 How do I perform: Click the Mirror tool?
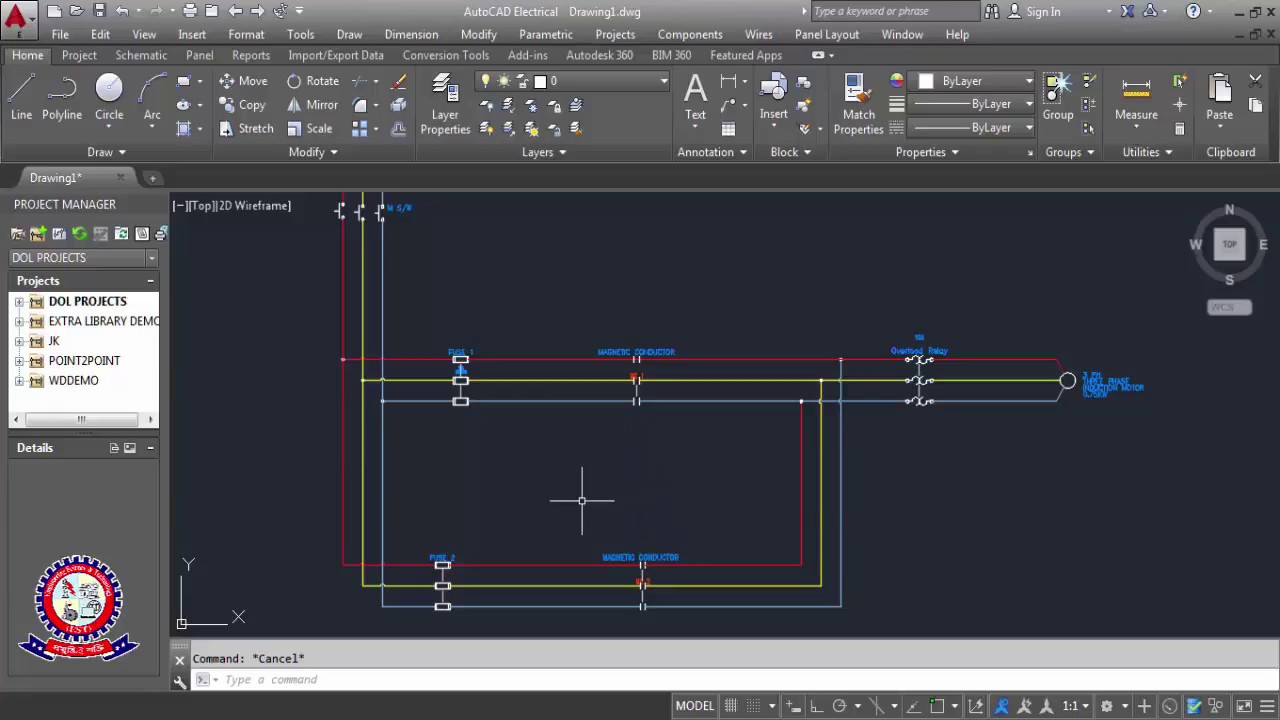click(312, 105)
